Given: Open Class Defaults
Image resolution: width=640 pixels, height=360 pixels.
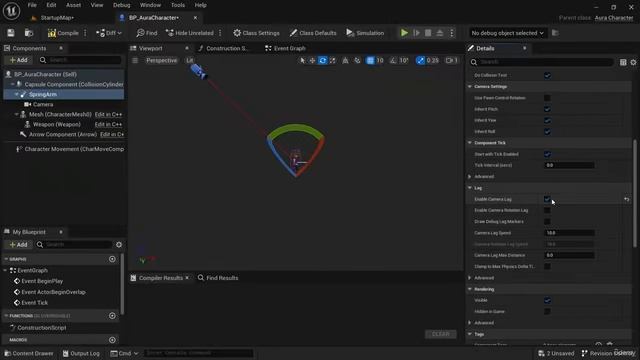Looking at the screenshot, I should coord(313,33).
